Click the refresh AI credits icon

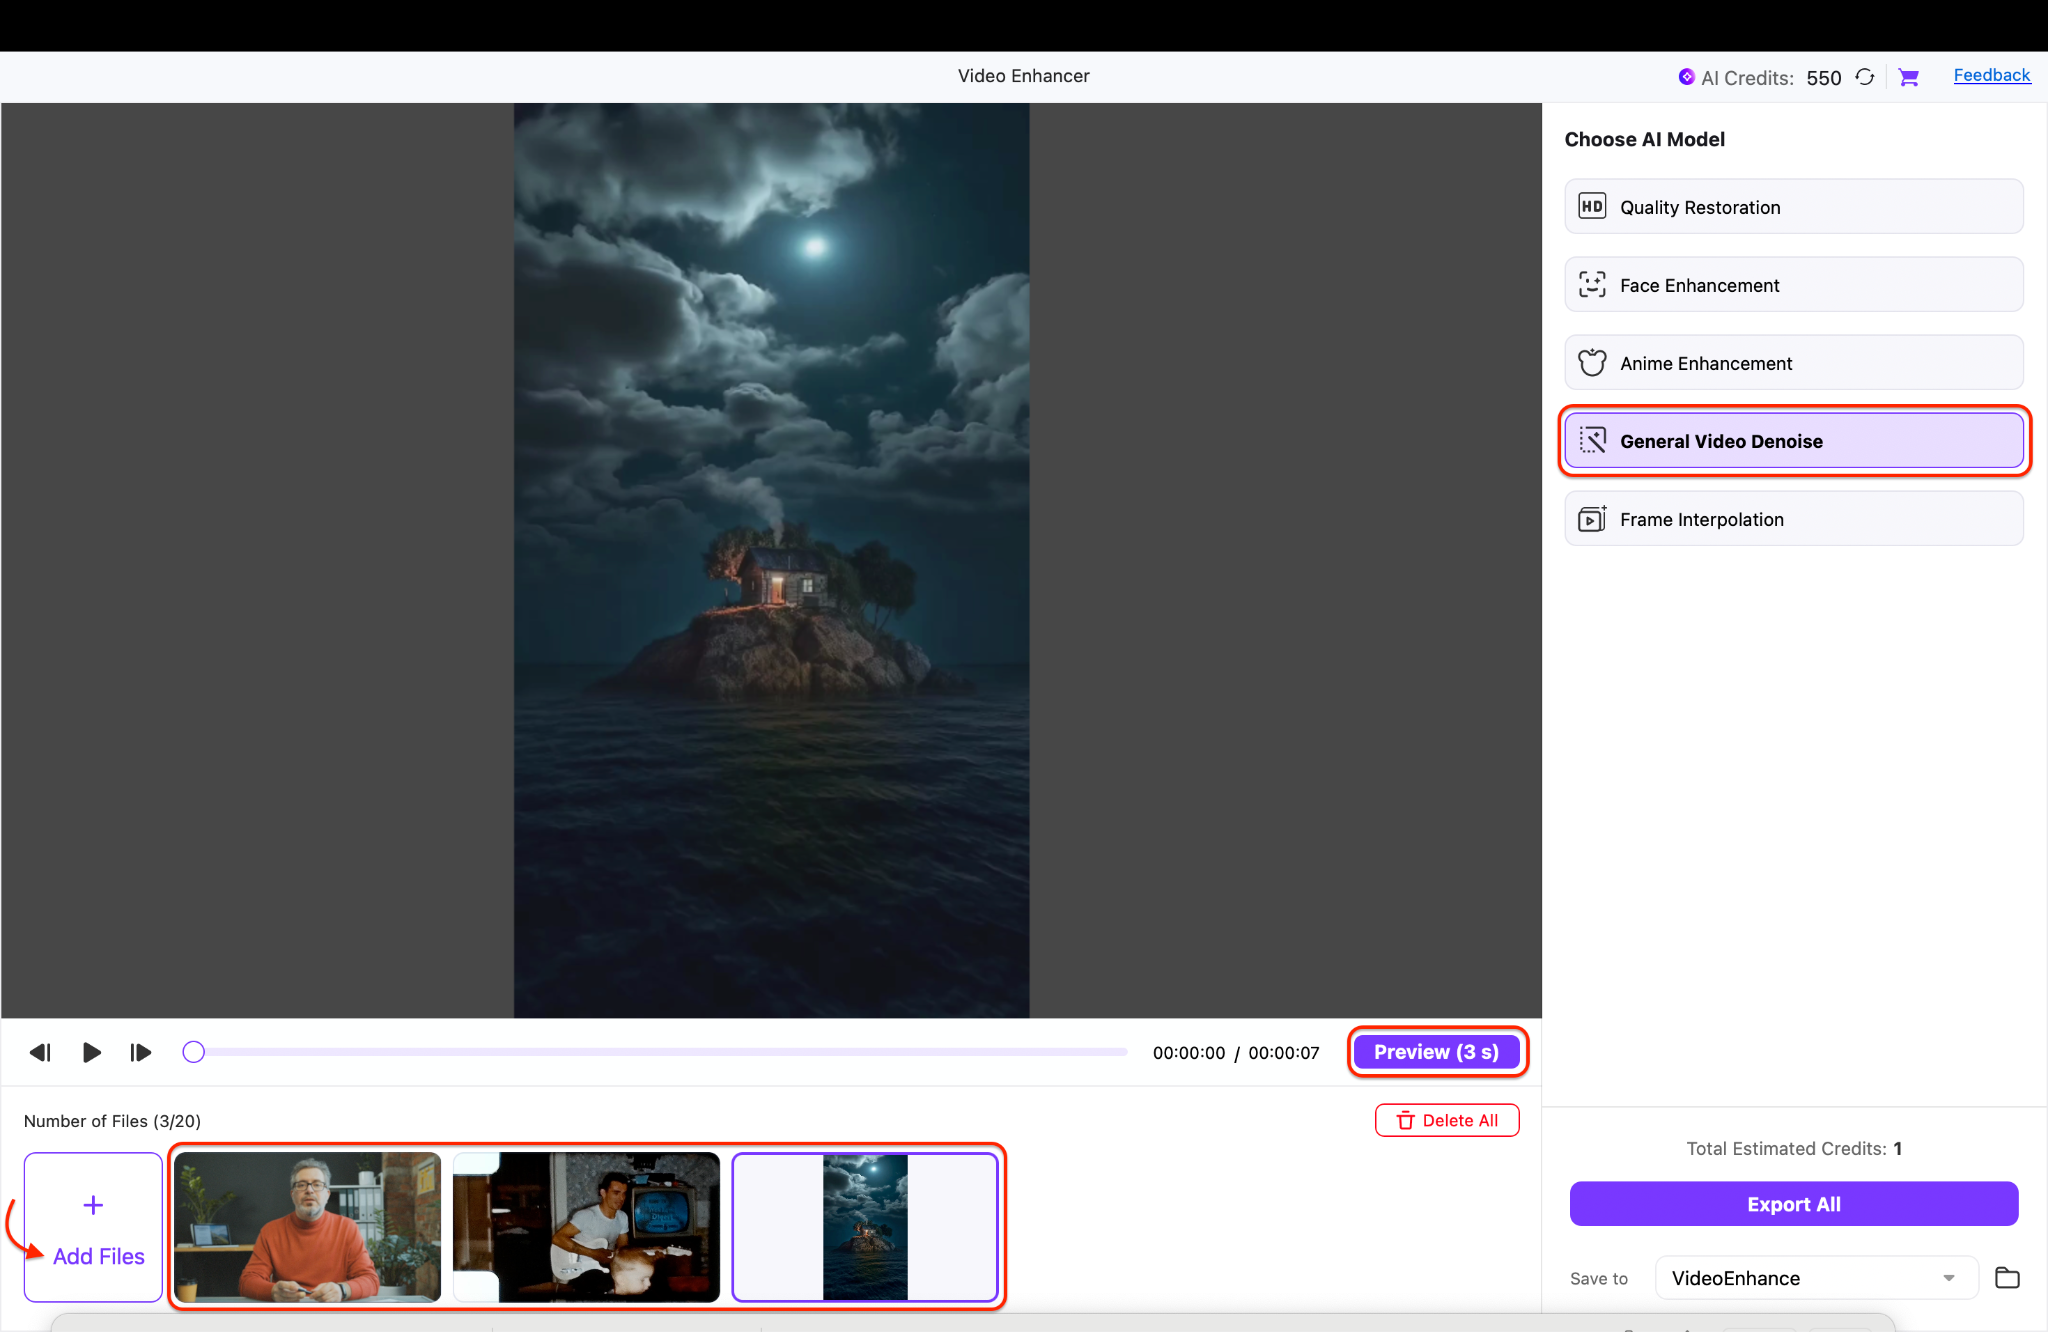pyautogui.click(x=1865, y=77)
